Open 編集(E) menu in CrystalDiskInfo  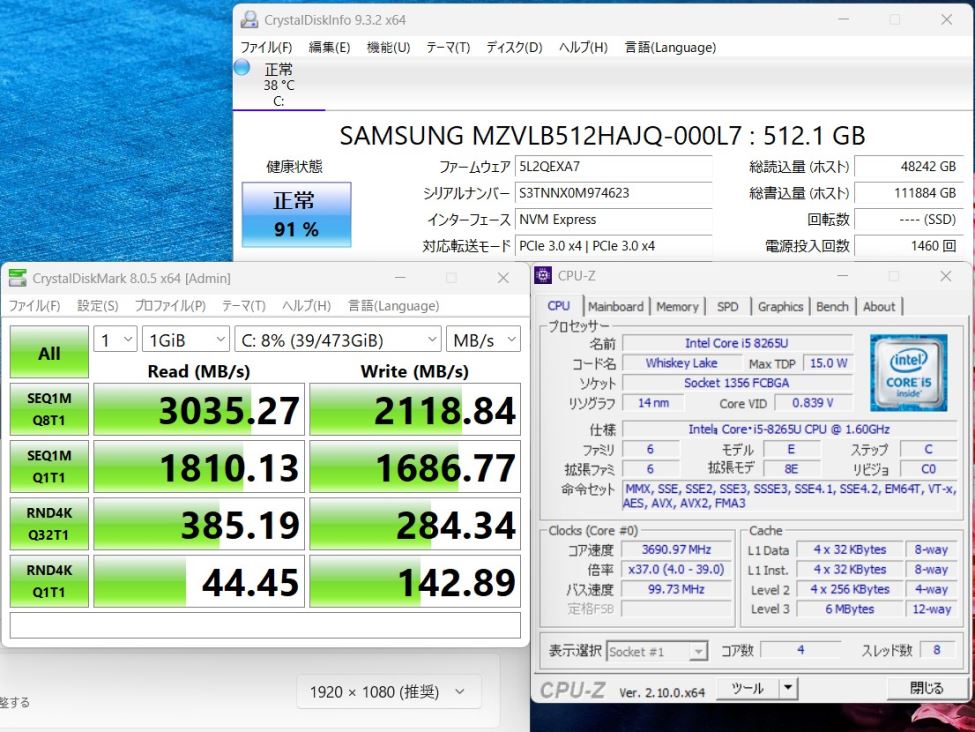point(330,47)
